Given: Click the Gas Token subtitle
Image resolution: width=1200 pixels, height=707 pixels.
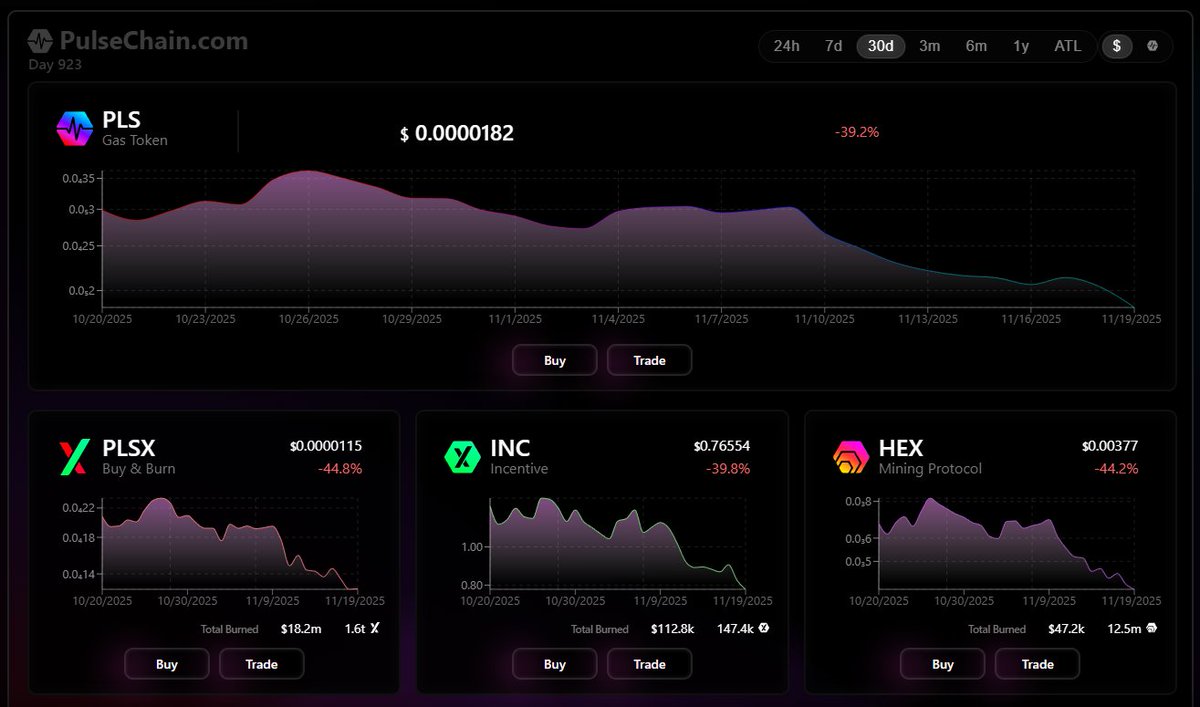Looking at the screenshot, I should [x=135, y=141].
